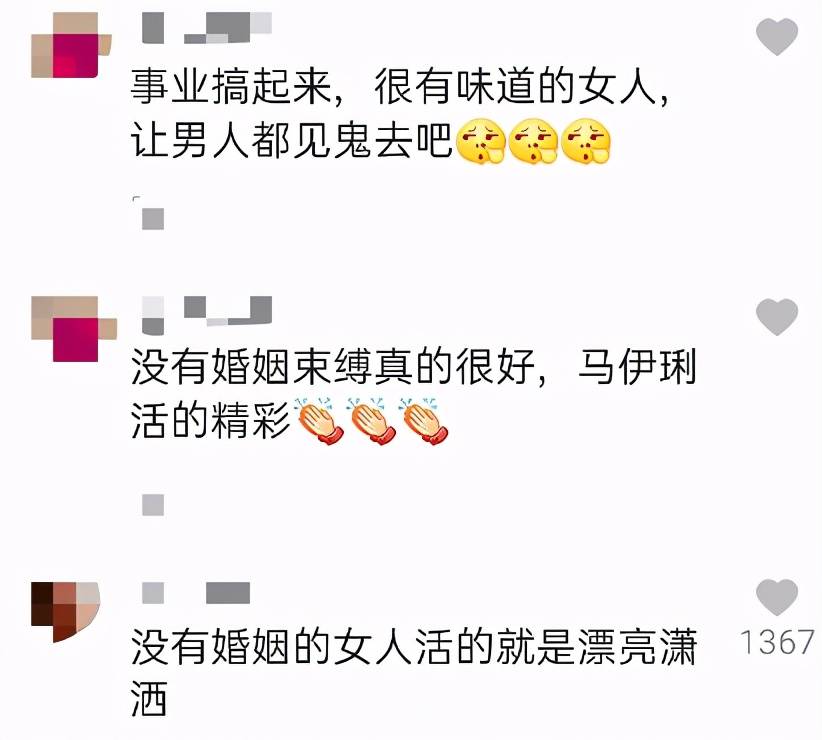The height and width of the screenshot is (740, 822).
Task: Open avatar of the 事业搞起来 commenter
Action: (71, 45)
